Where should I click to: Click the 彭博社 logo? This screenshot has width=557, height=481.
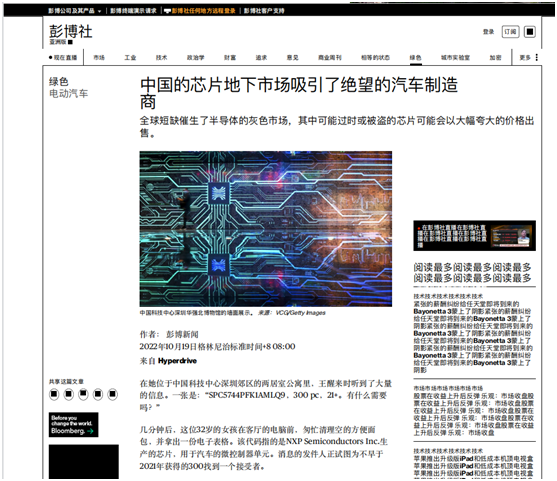(71, 31)
